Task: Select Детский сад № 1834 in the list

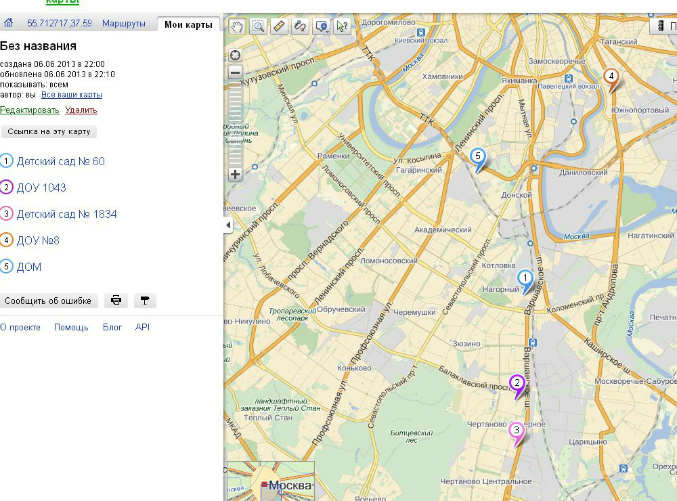Action: (66, 213)
